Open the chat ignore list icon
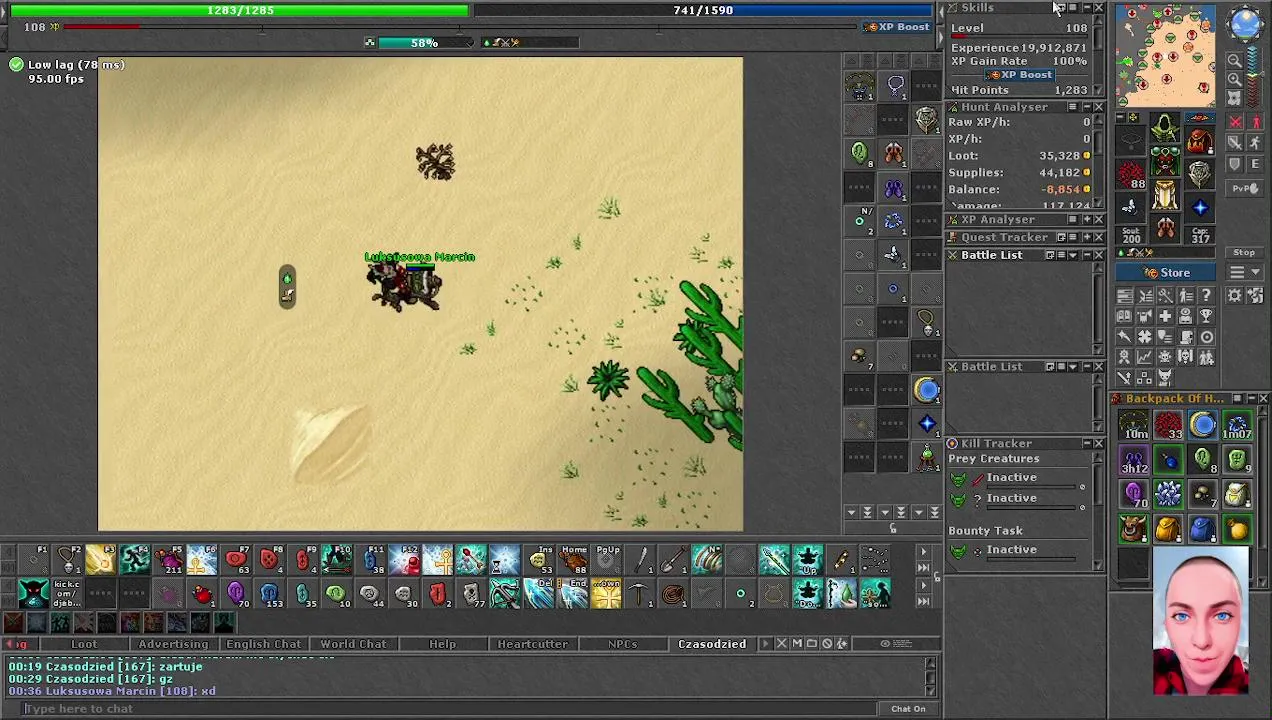Image resolution: width=1272 pixels, height=720 pixels. click(827, 643)
